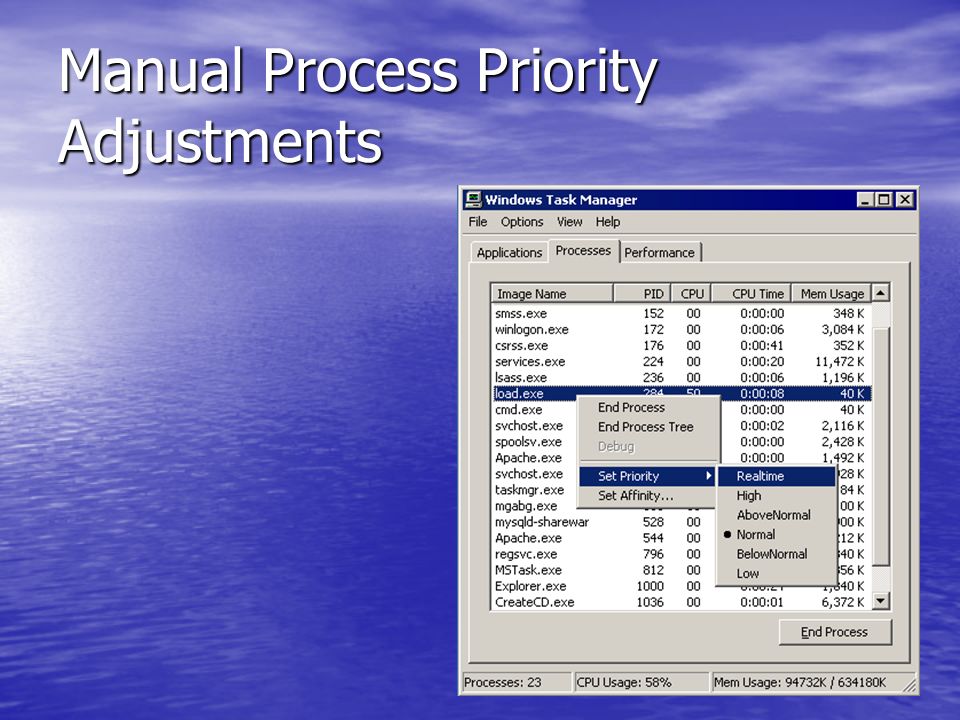Image resolution: width=960 pixels, height=720 pixels.
Task: Click the CPU Usage: 58% status entry
Action: (641, 682)
